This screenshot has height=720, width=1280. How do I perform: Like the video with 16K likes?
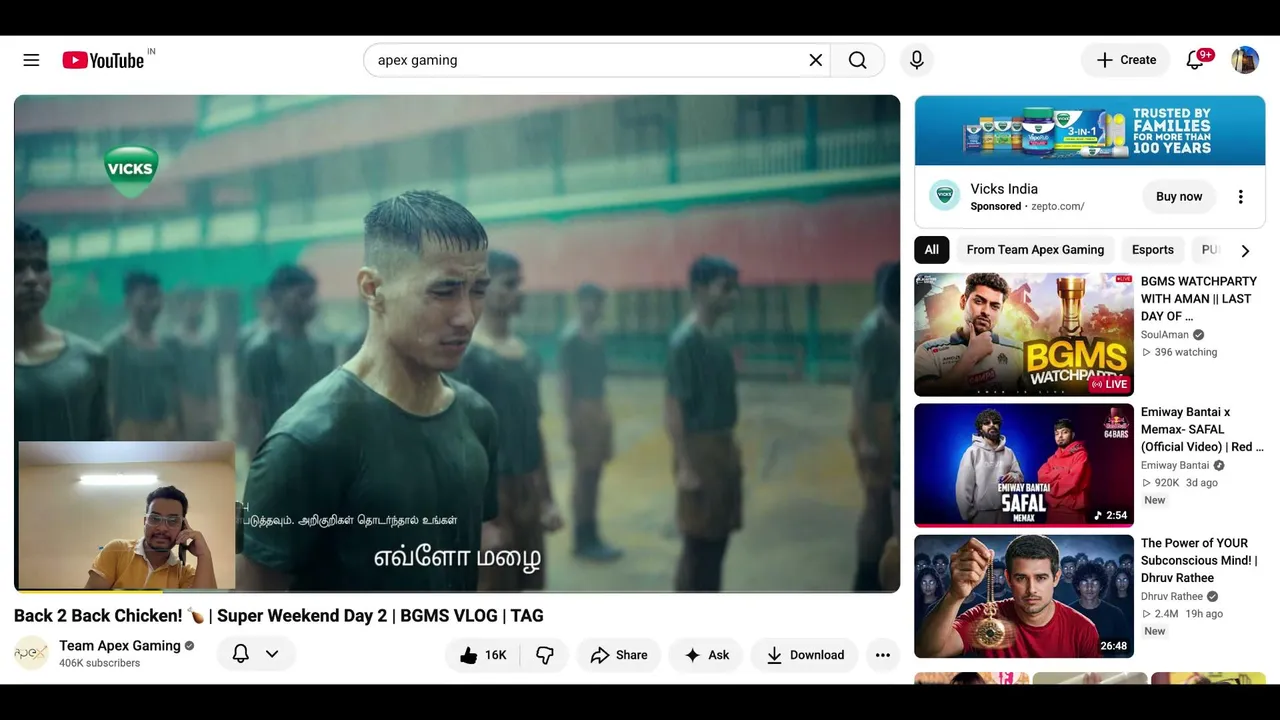483,655
